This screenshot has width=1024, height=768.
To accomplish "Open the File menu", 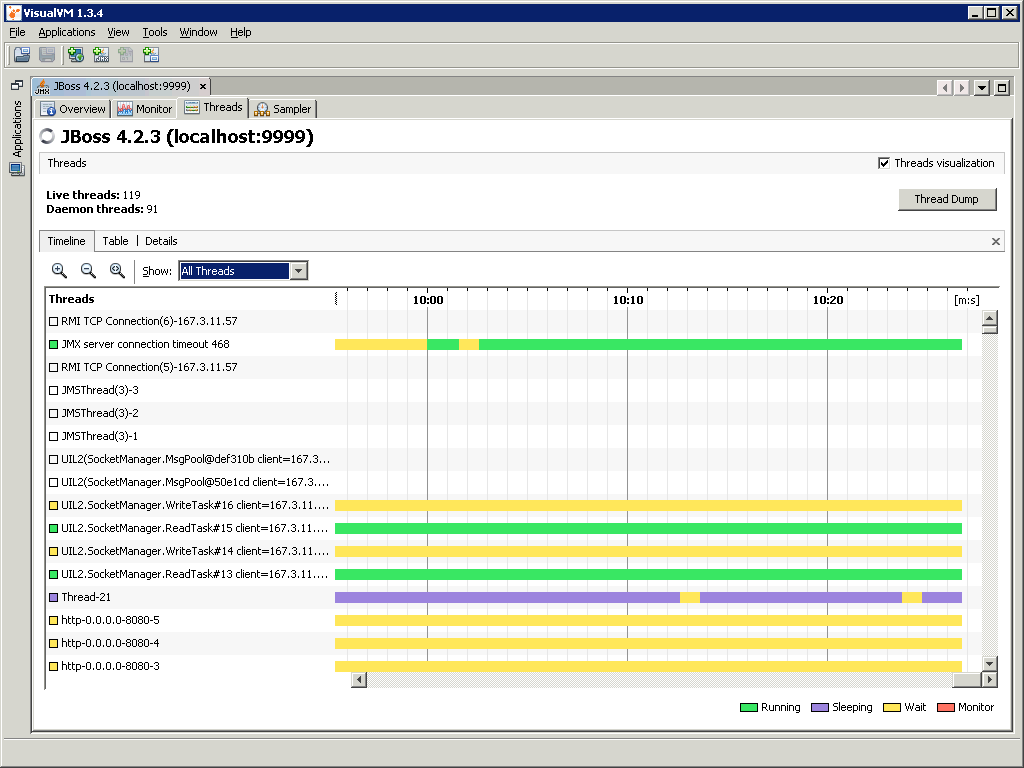I will [x=17, y=32].
